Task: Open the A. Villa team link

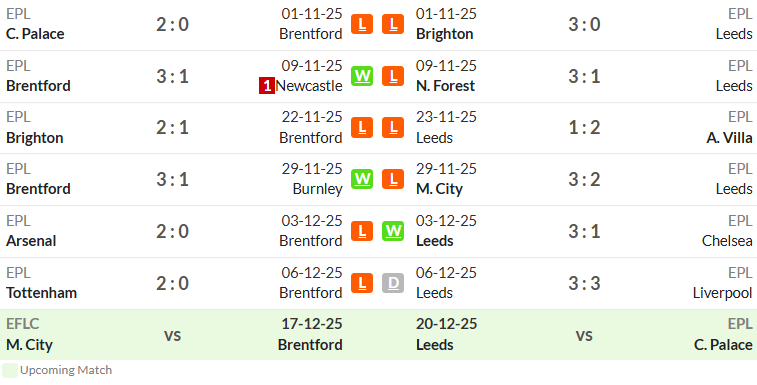Action: pos(729,138)
